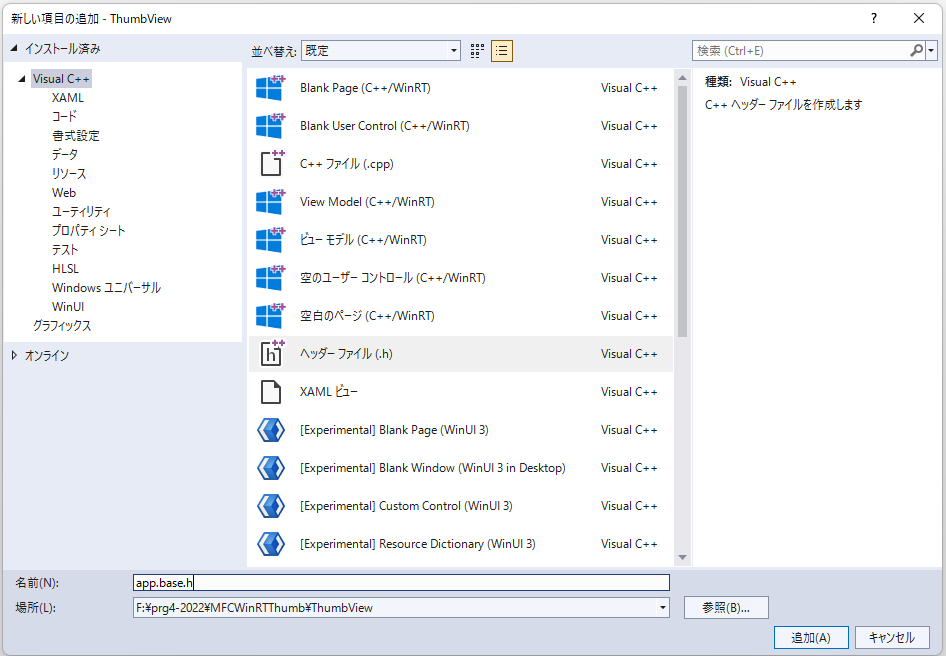Click the 追加(A) button
The height and width of the screenshot is (656, 946).
811,638
